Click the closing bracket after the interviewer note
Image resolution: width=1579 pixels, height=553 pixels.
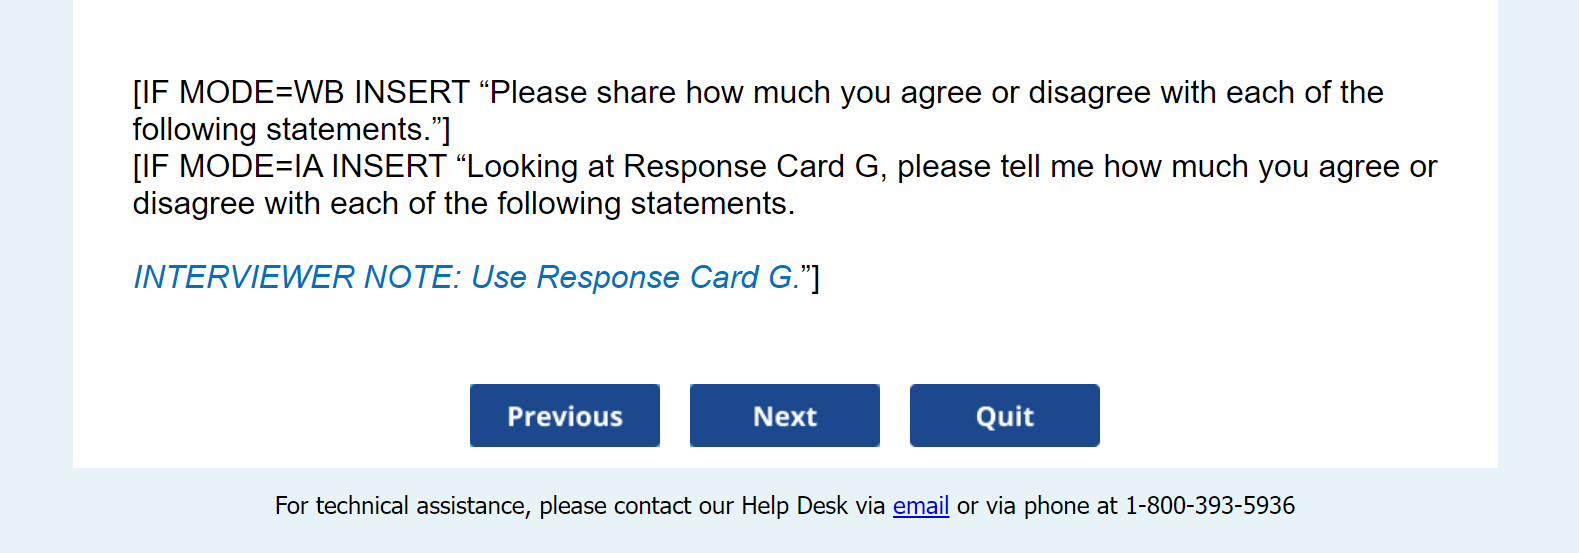[x=815, y=277]
